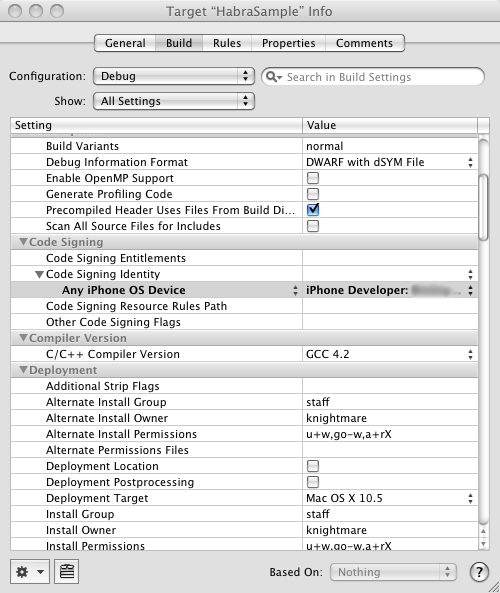
Task: Open Deployment Target Mac OS X 10.5 popup
Action: pos(470,498)
